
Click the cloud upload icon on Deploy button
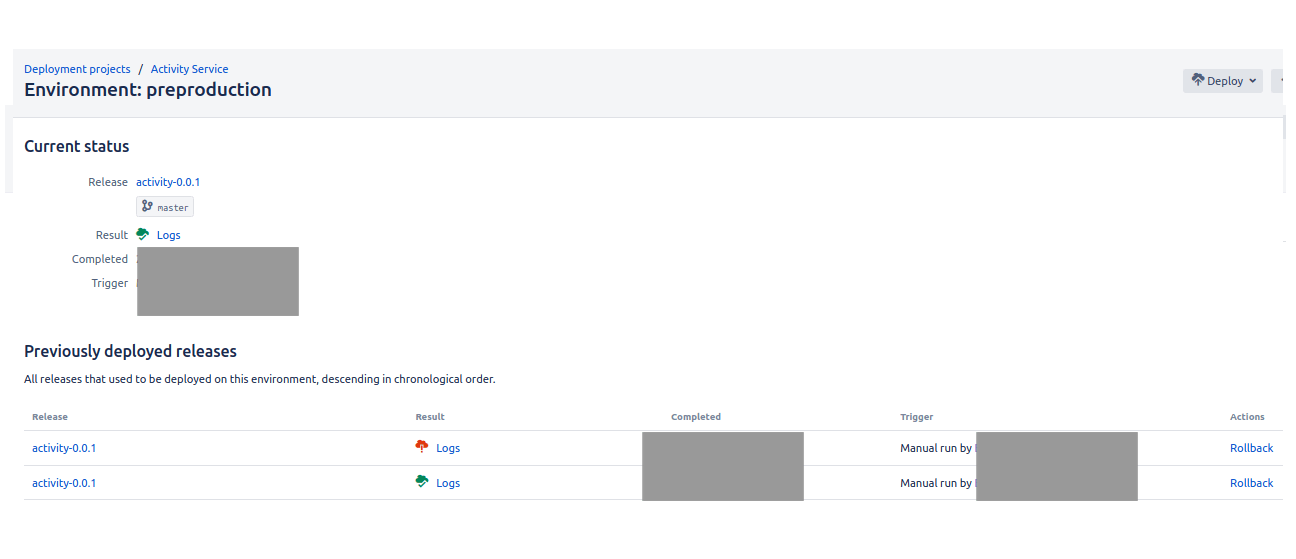pos(1197,81)
